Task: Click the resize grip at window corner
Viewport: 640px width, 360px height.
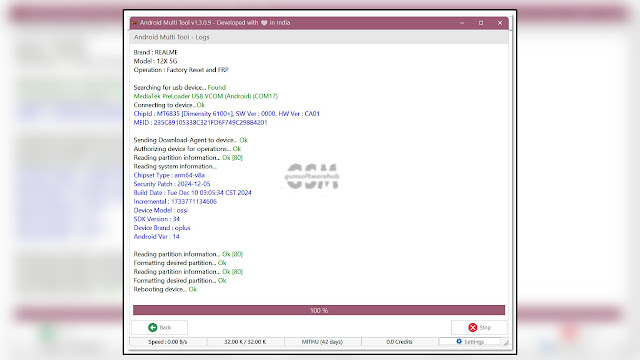Action: click(506, 343)
